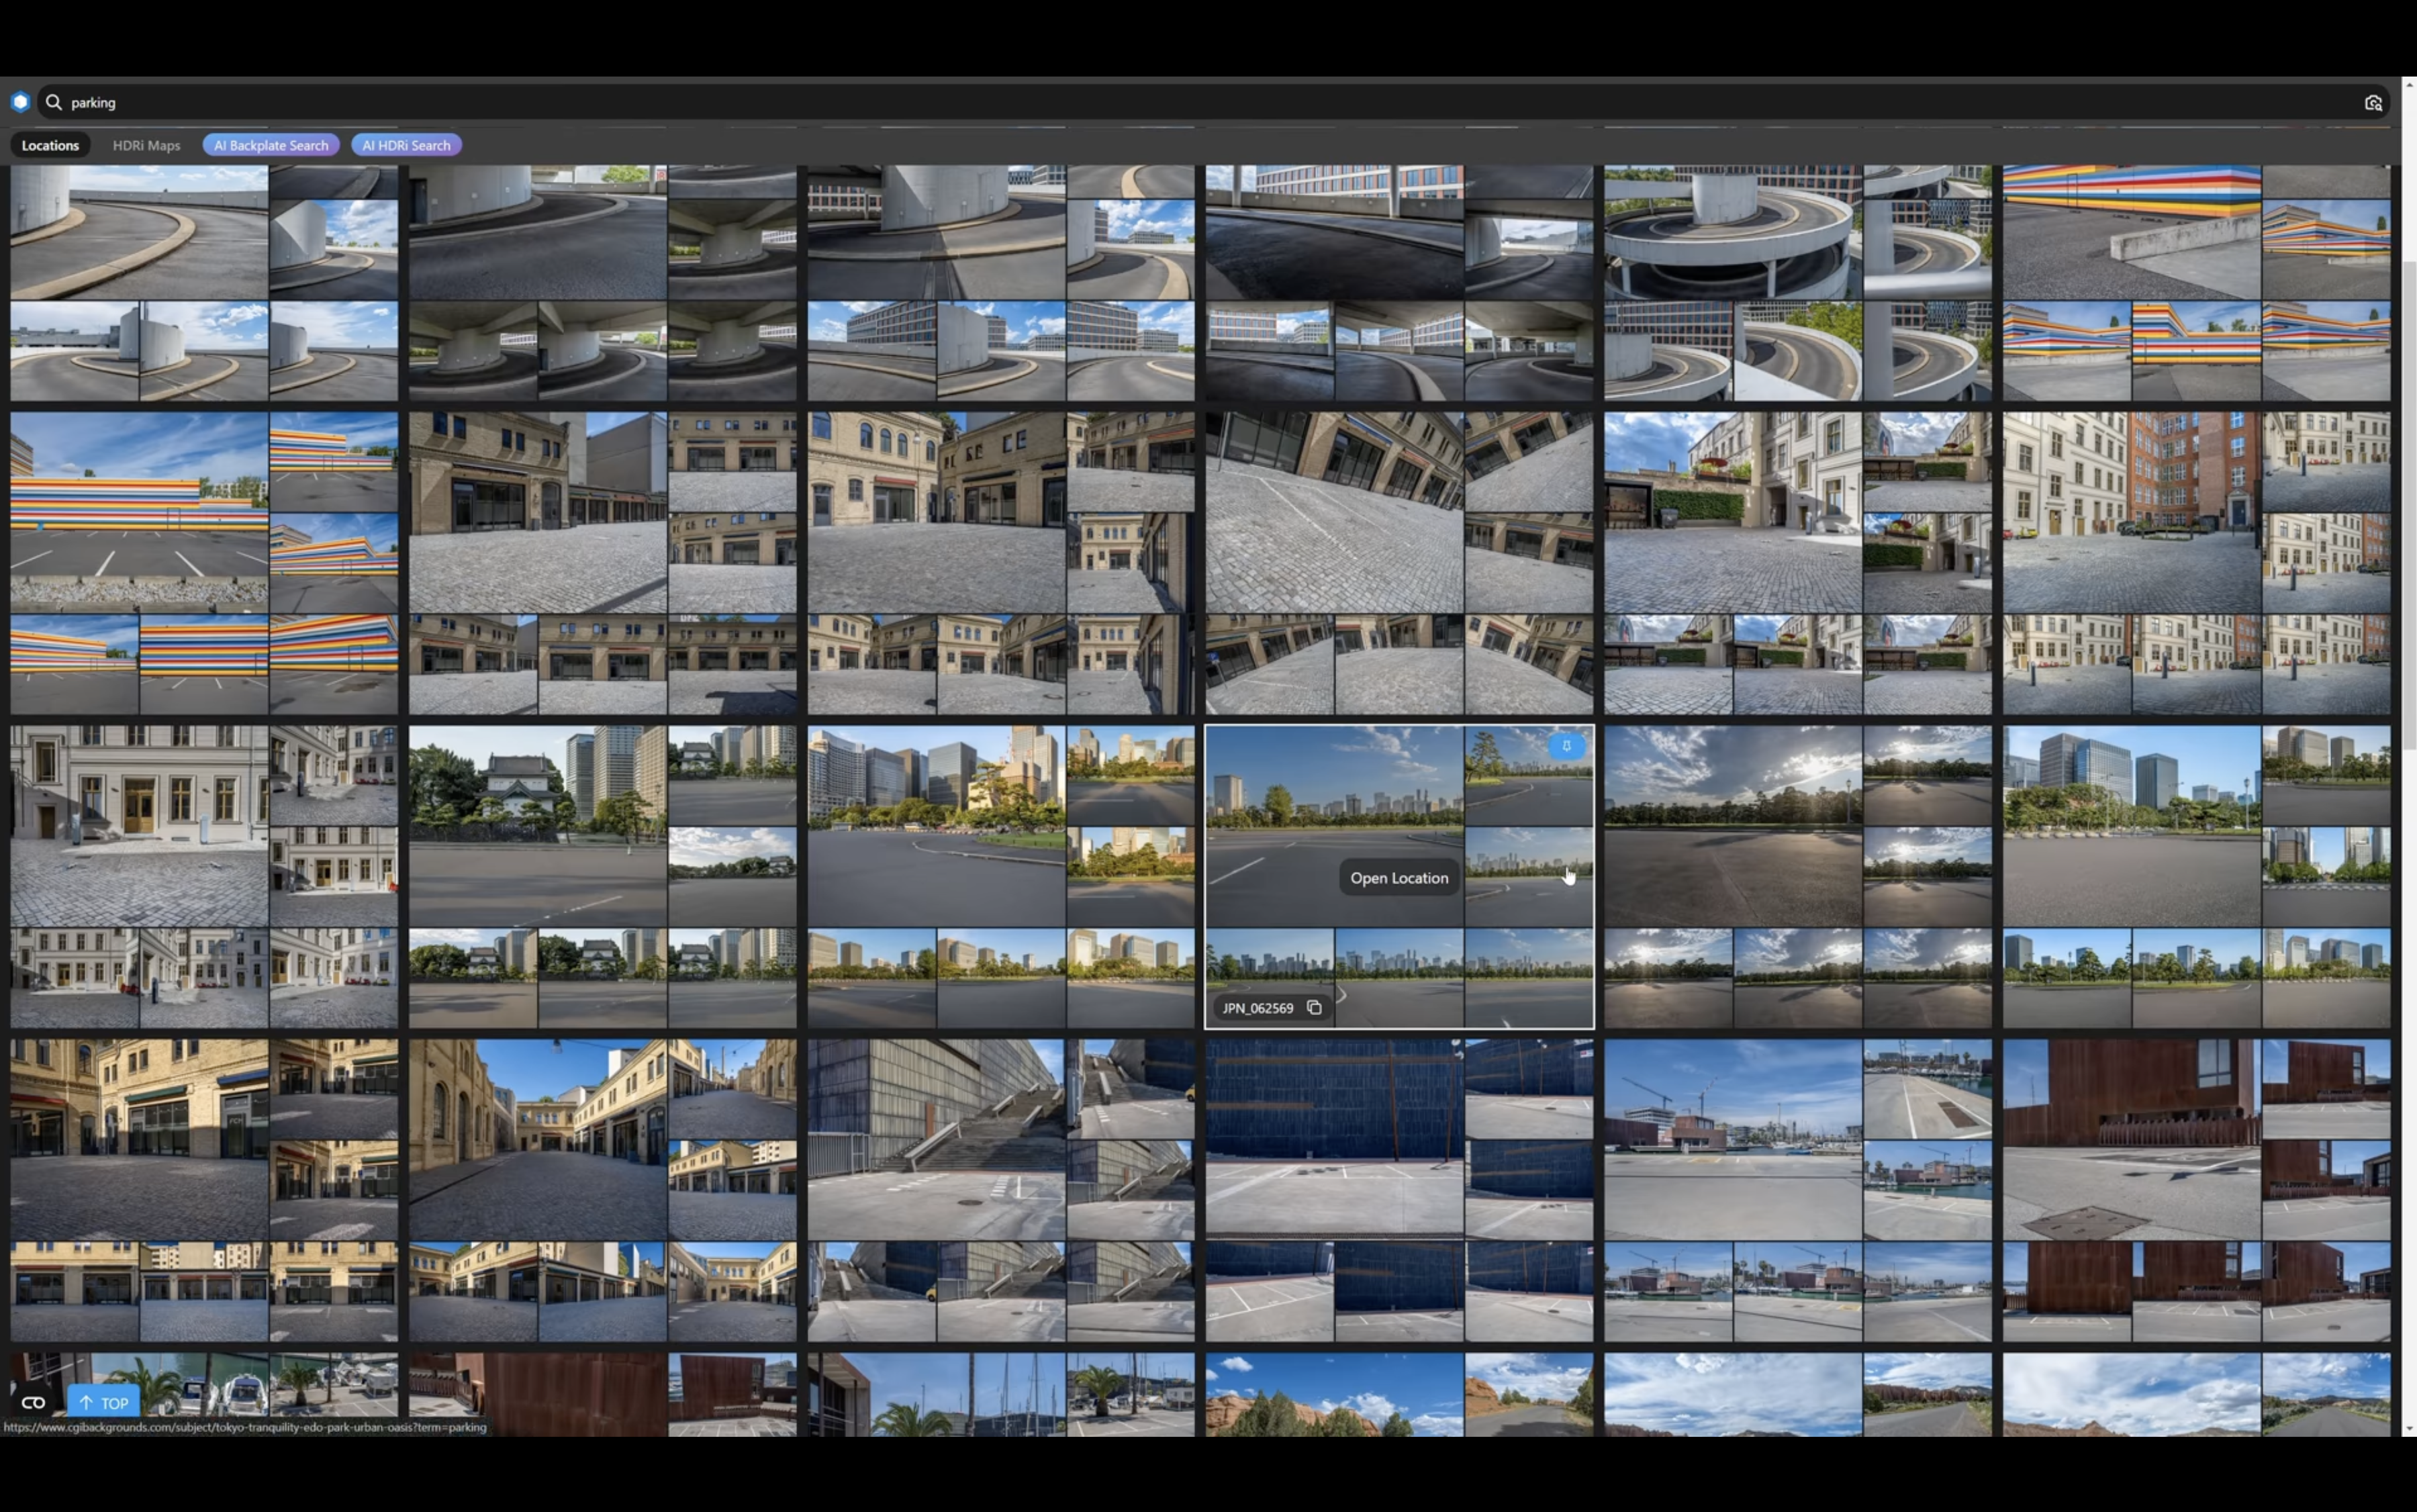Click the blue hexagon logo icon
2417x1512 pixels.
pyautogui.click(x=20, y=102)
